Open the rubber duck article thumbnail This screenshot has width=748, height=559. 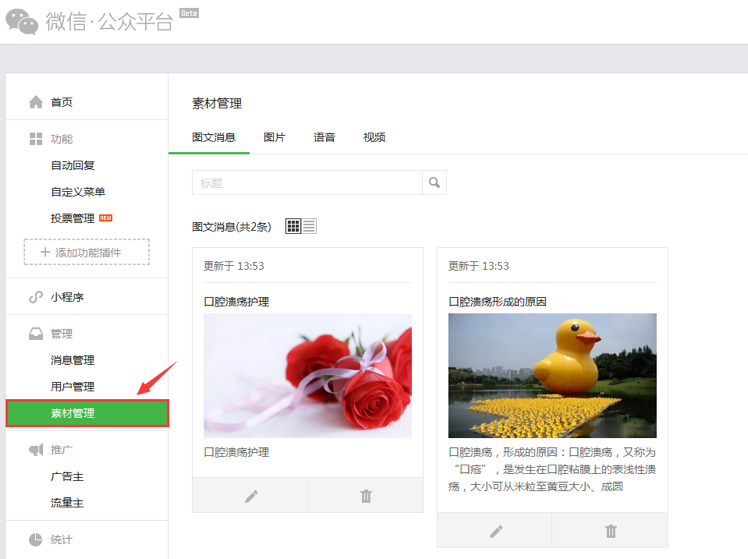552,375
